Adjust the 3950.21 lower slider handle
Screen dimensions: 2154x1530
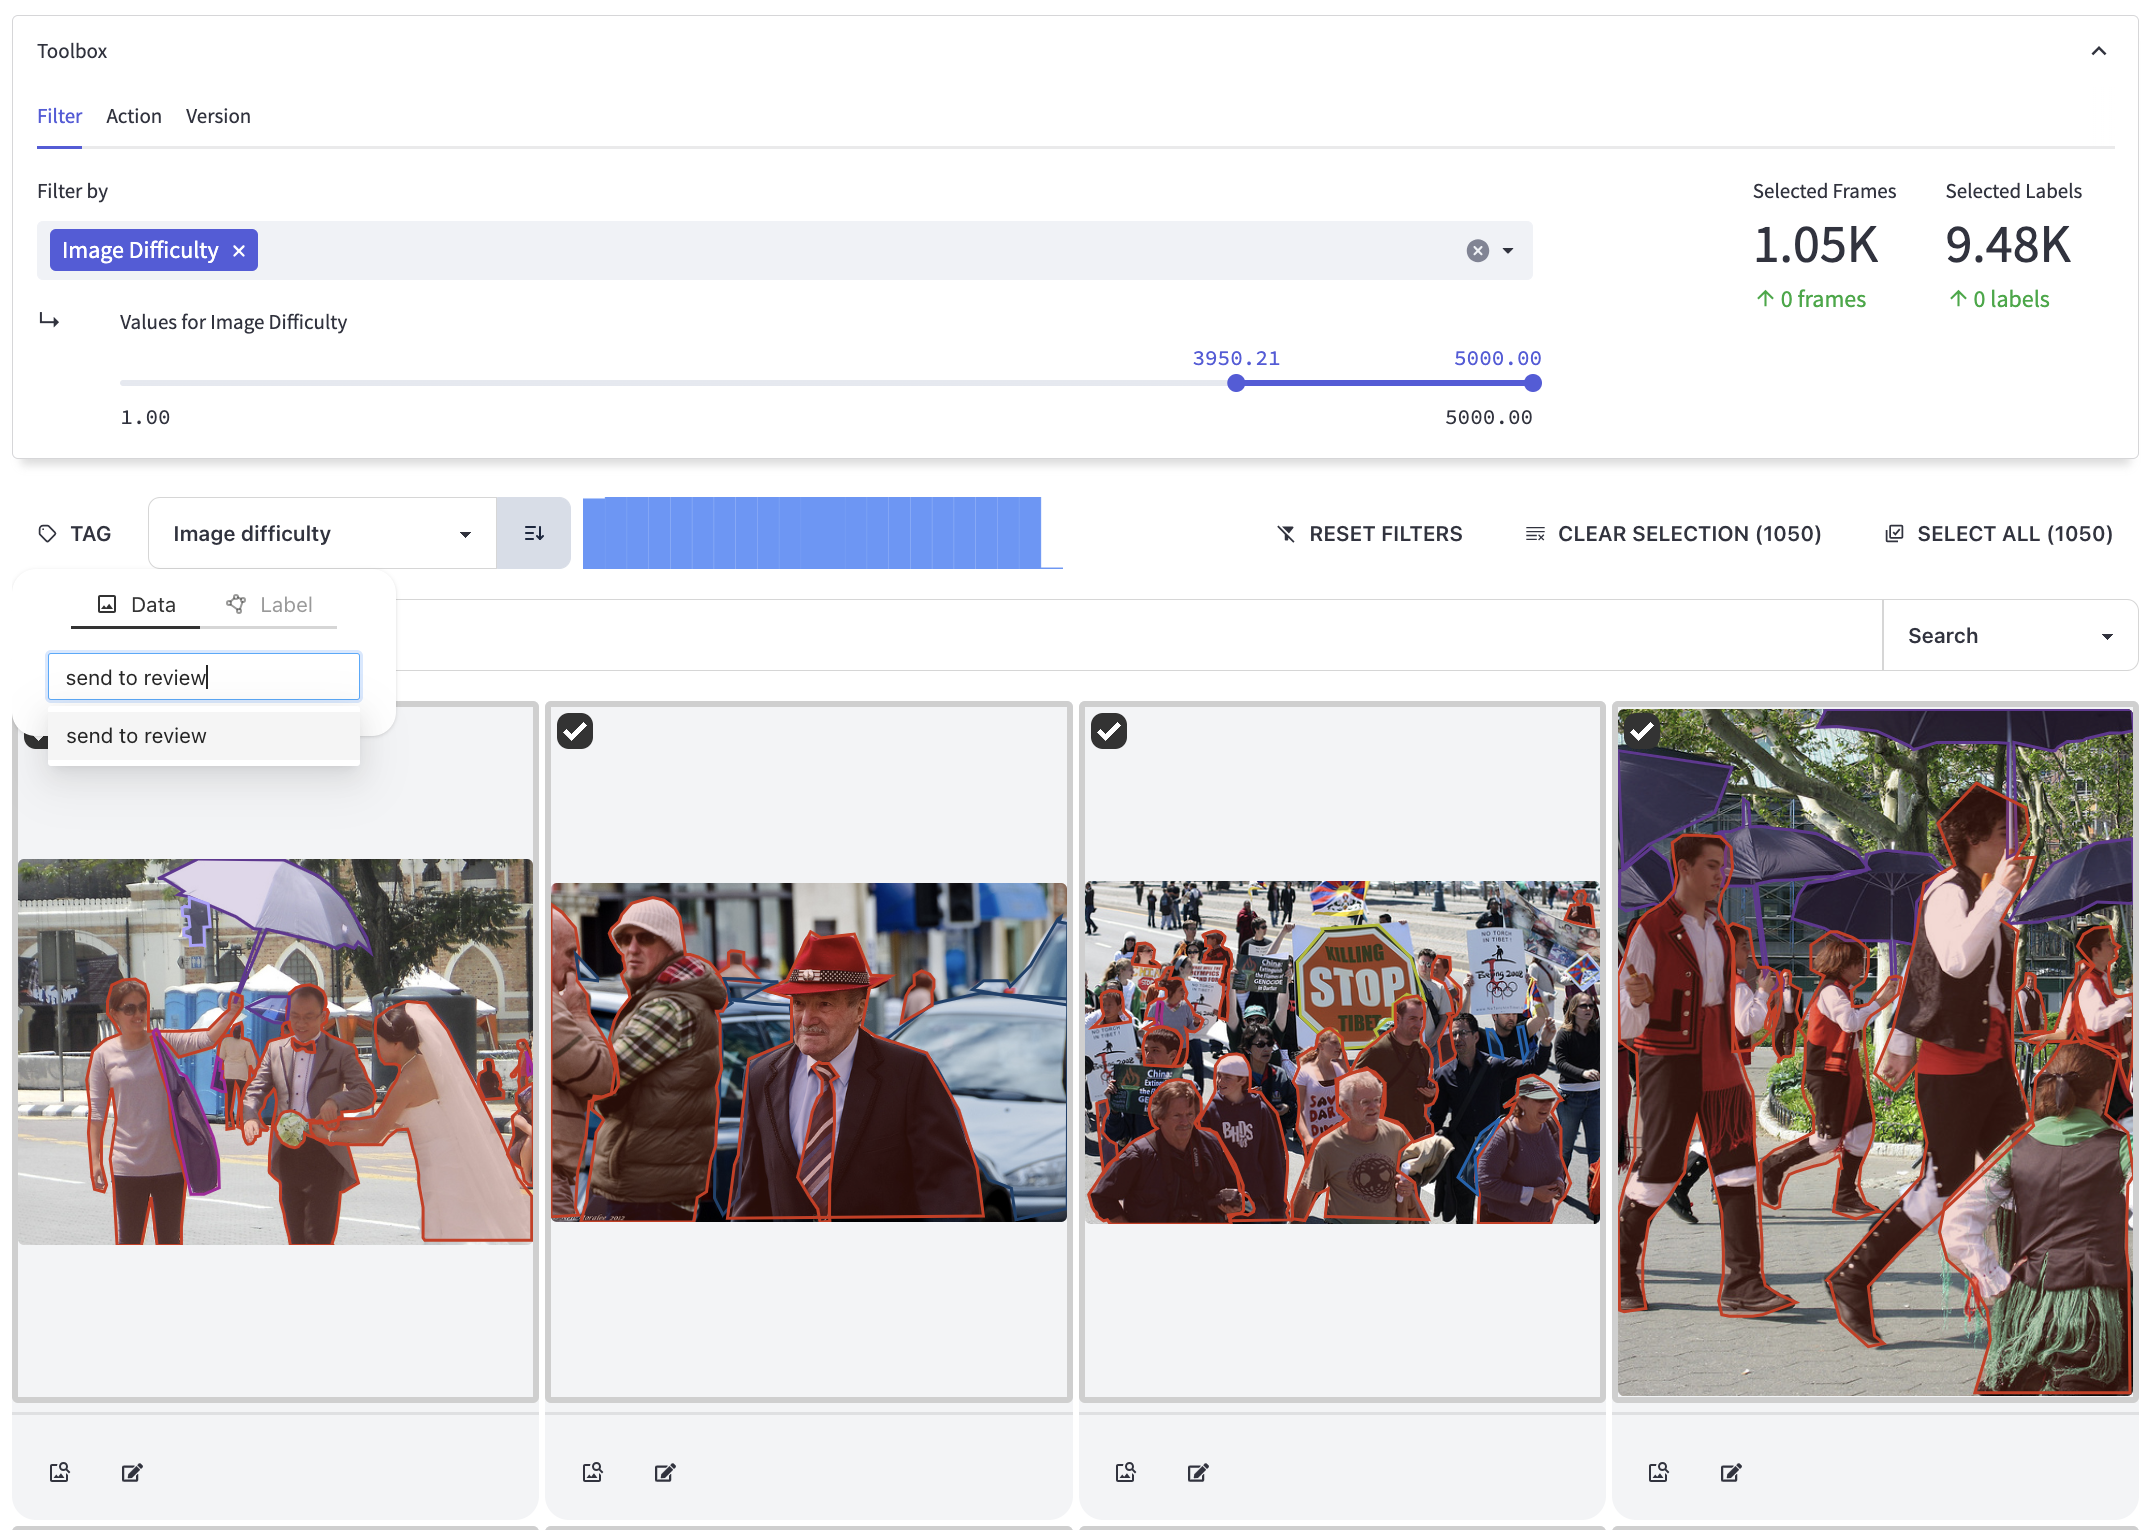pos(1236,383)
